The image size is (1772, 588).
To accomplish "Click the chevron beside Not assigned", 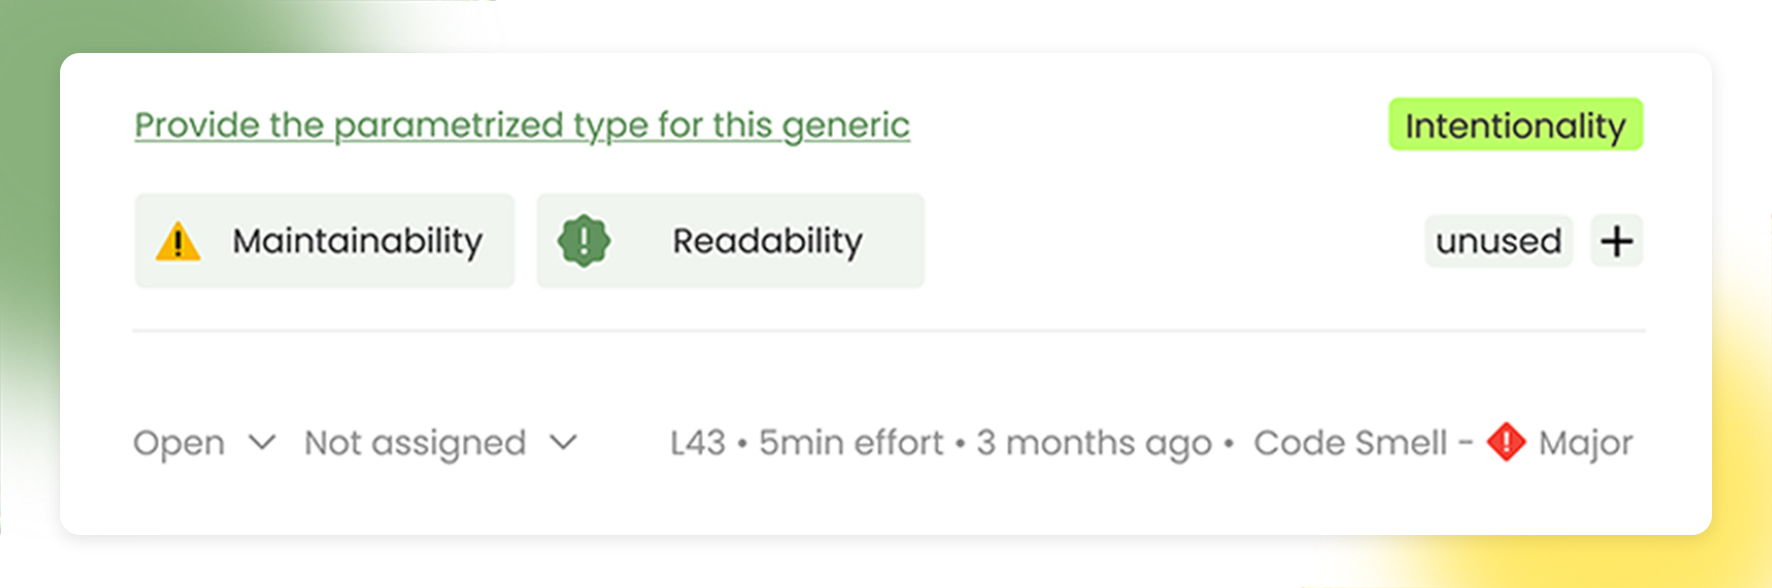I will click(564, 442).
